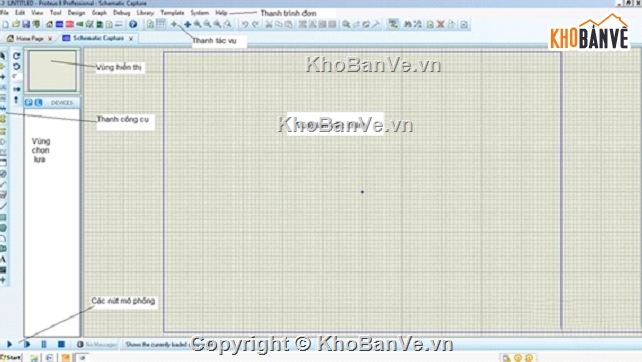The image size is (642, 362).
Task: Click the Windows Start button
Action: tap(11, 357)
